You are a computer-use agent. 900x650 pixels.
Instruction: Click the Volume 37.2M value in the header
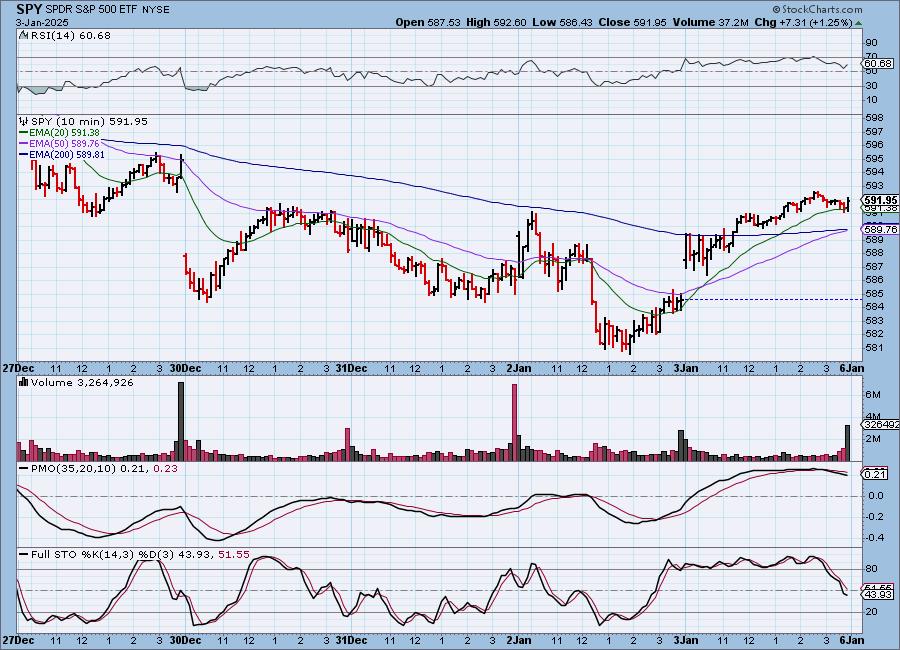pos(711,22)
